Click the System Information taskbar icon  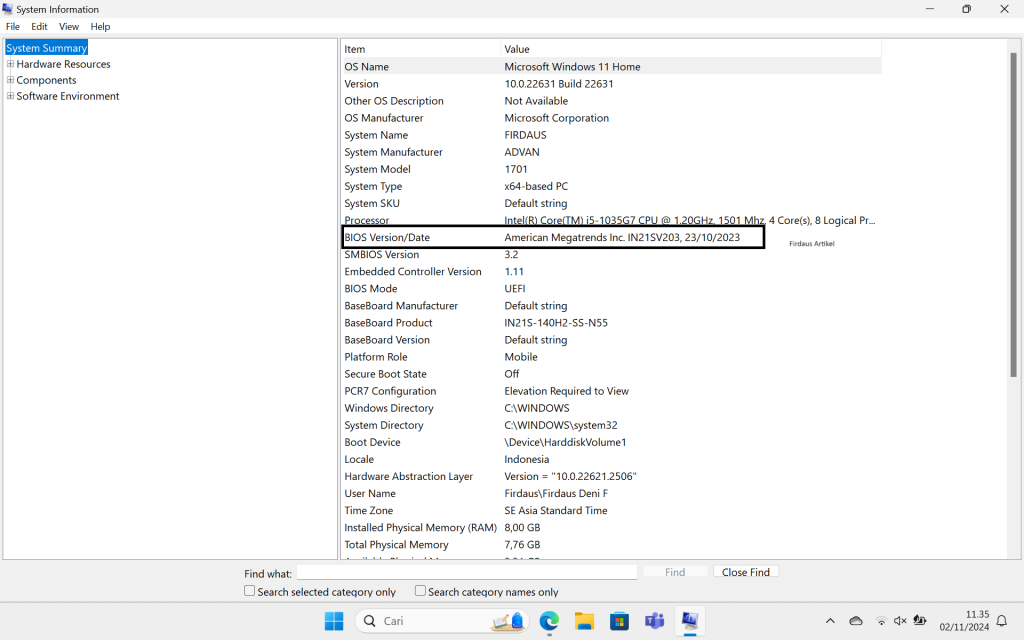(689, 621)
